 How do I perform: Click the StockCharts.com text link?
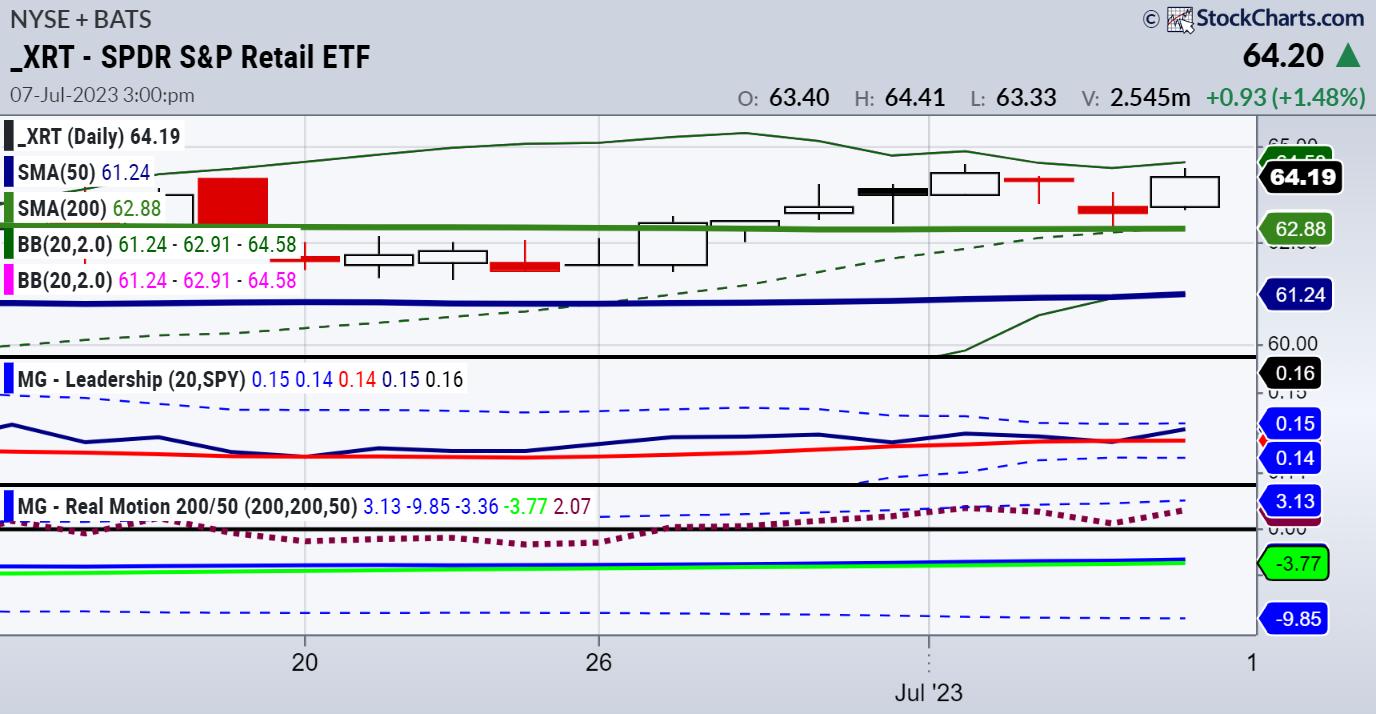(1281, 18)
